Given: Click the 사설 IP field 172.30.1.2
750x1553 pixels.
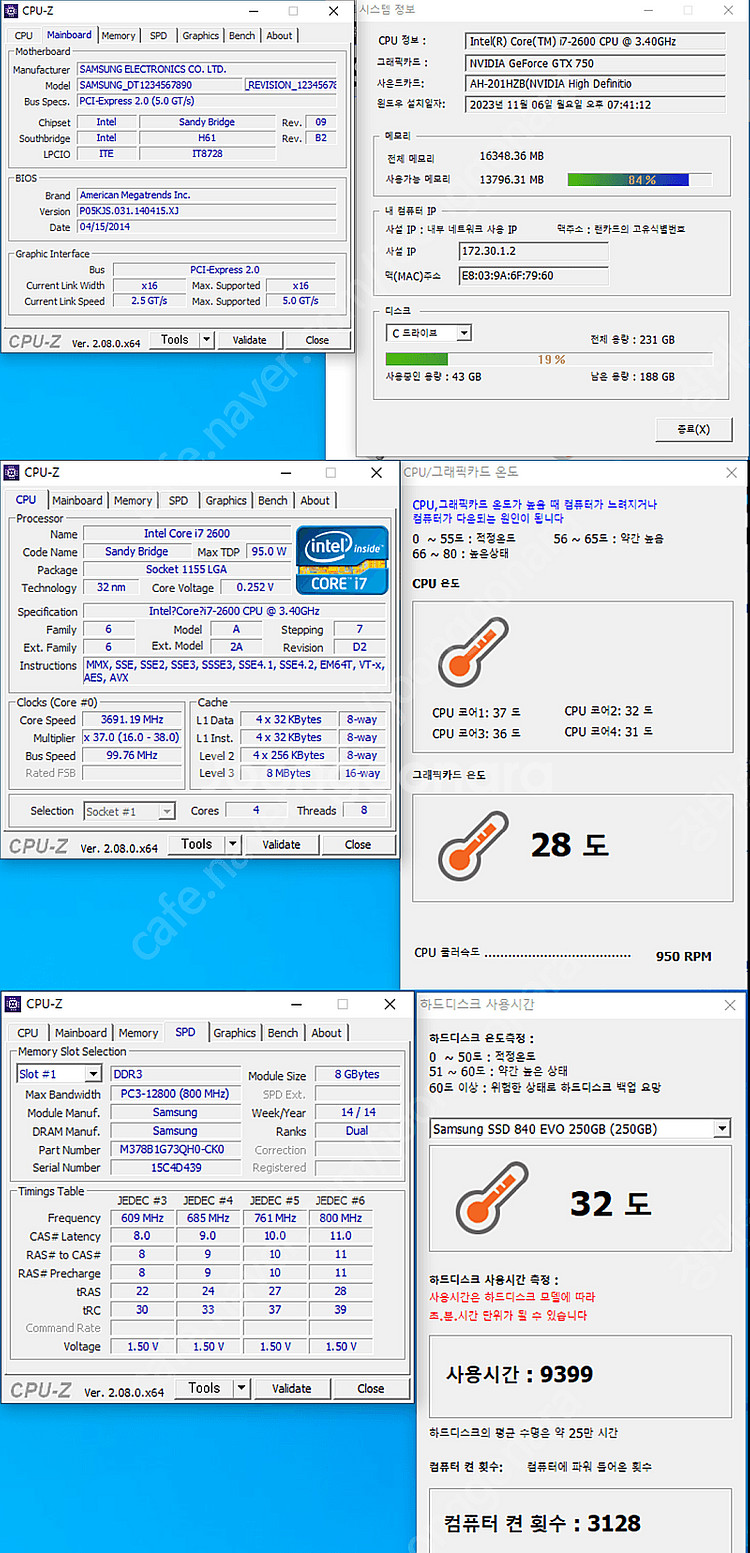Looking at the screenshot, I should [534, 251].
